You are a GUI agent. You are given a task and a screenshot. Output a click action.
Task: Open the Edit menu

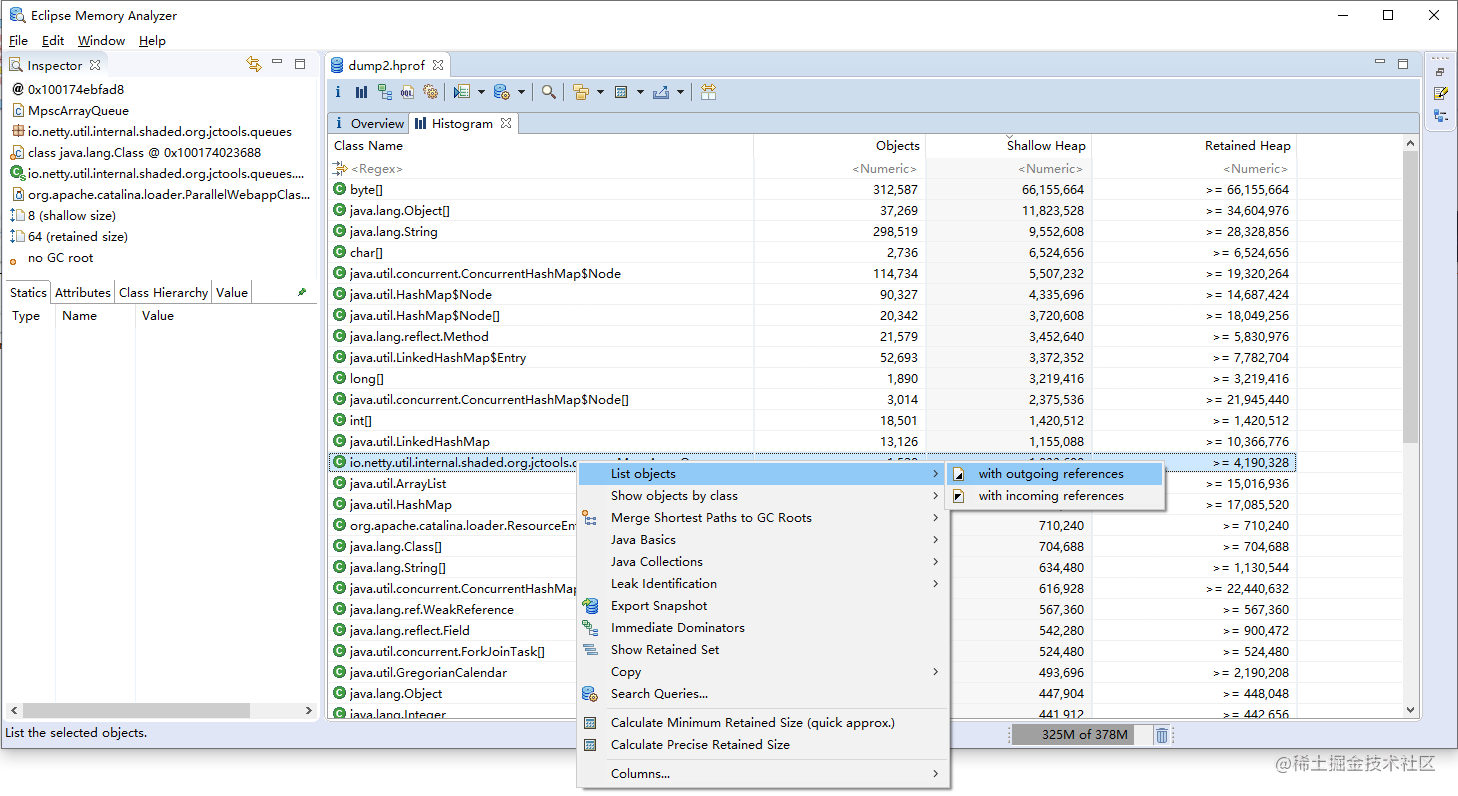pos(53,41)
